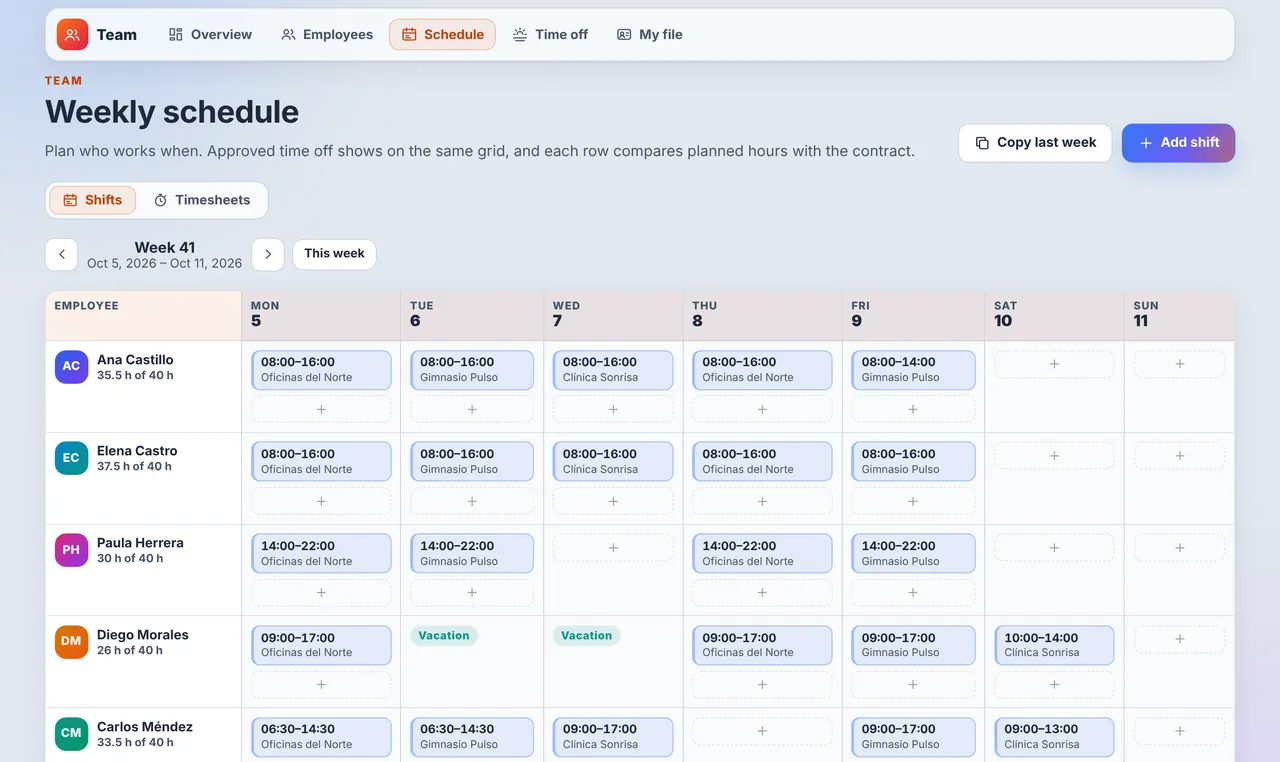Add shift for Ana Castillo on Sunday 11

click(x=1180, y=364)
